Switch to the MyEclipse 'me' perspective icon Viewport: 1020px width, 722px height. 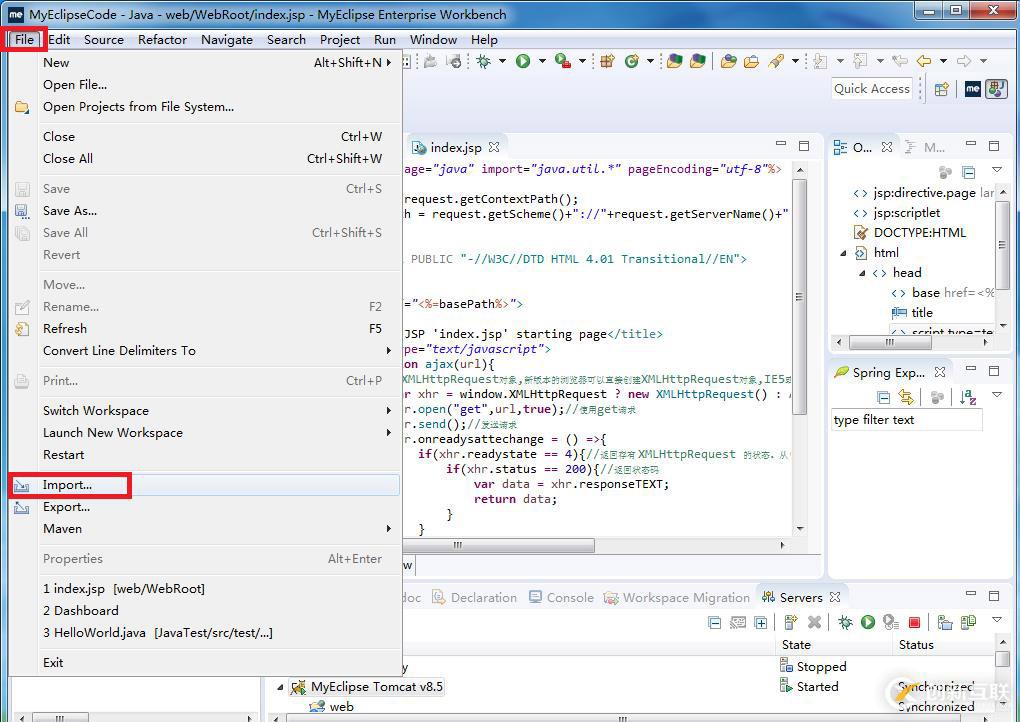(973, 89)
